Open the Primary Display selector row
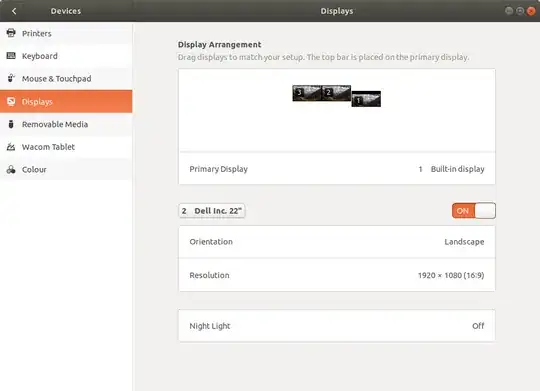540x391 pixels. (337, 169)
